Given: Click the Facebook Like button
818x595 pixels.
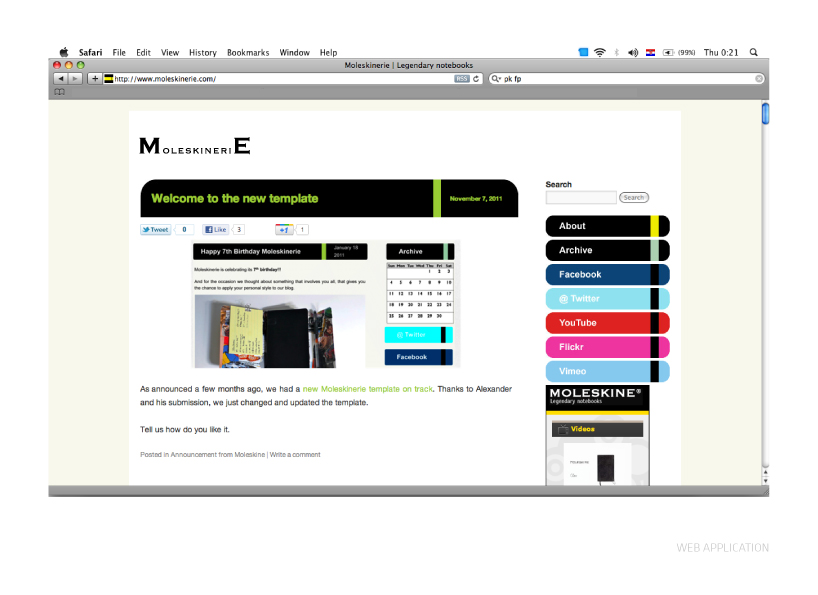Looking at the screenshot, I should [x=216, y=230].
